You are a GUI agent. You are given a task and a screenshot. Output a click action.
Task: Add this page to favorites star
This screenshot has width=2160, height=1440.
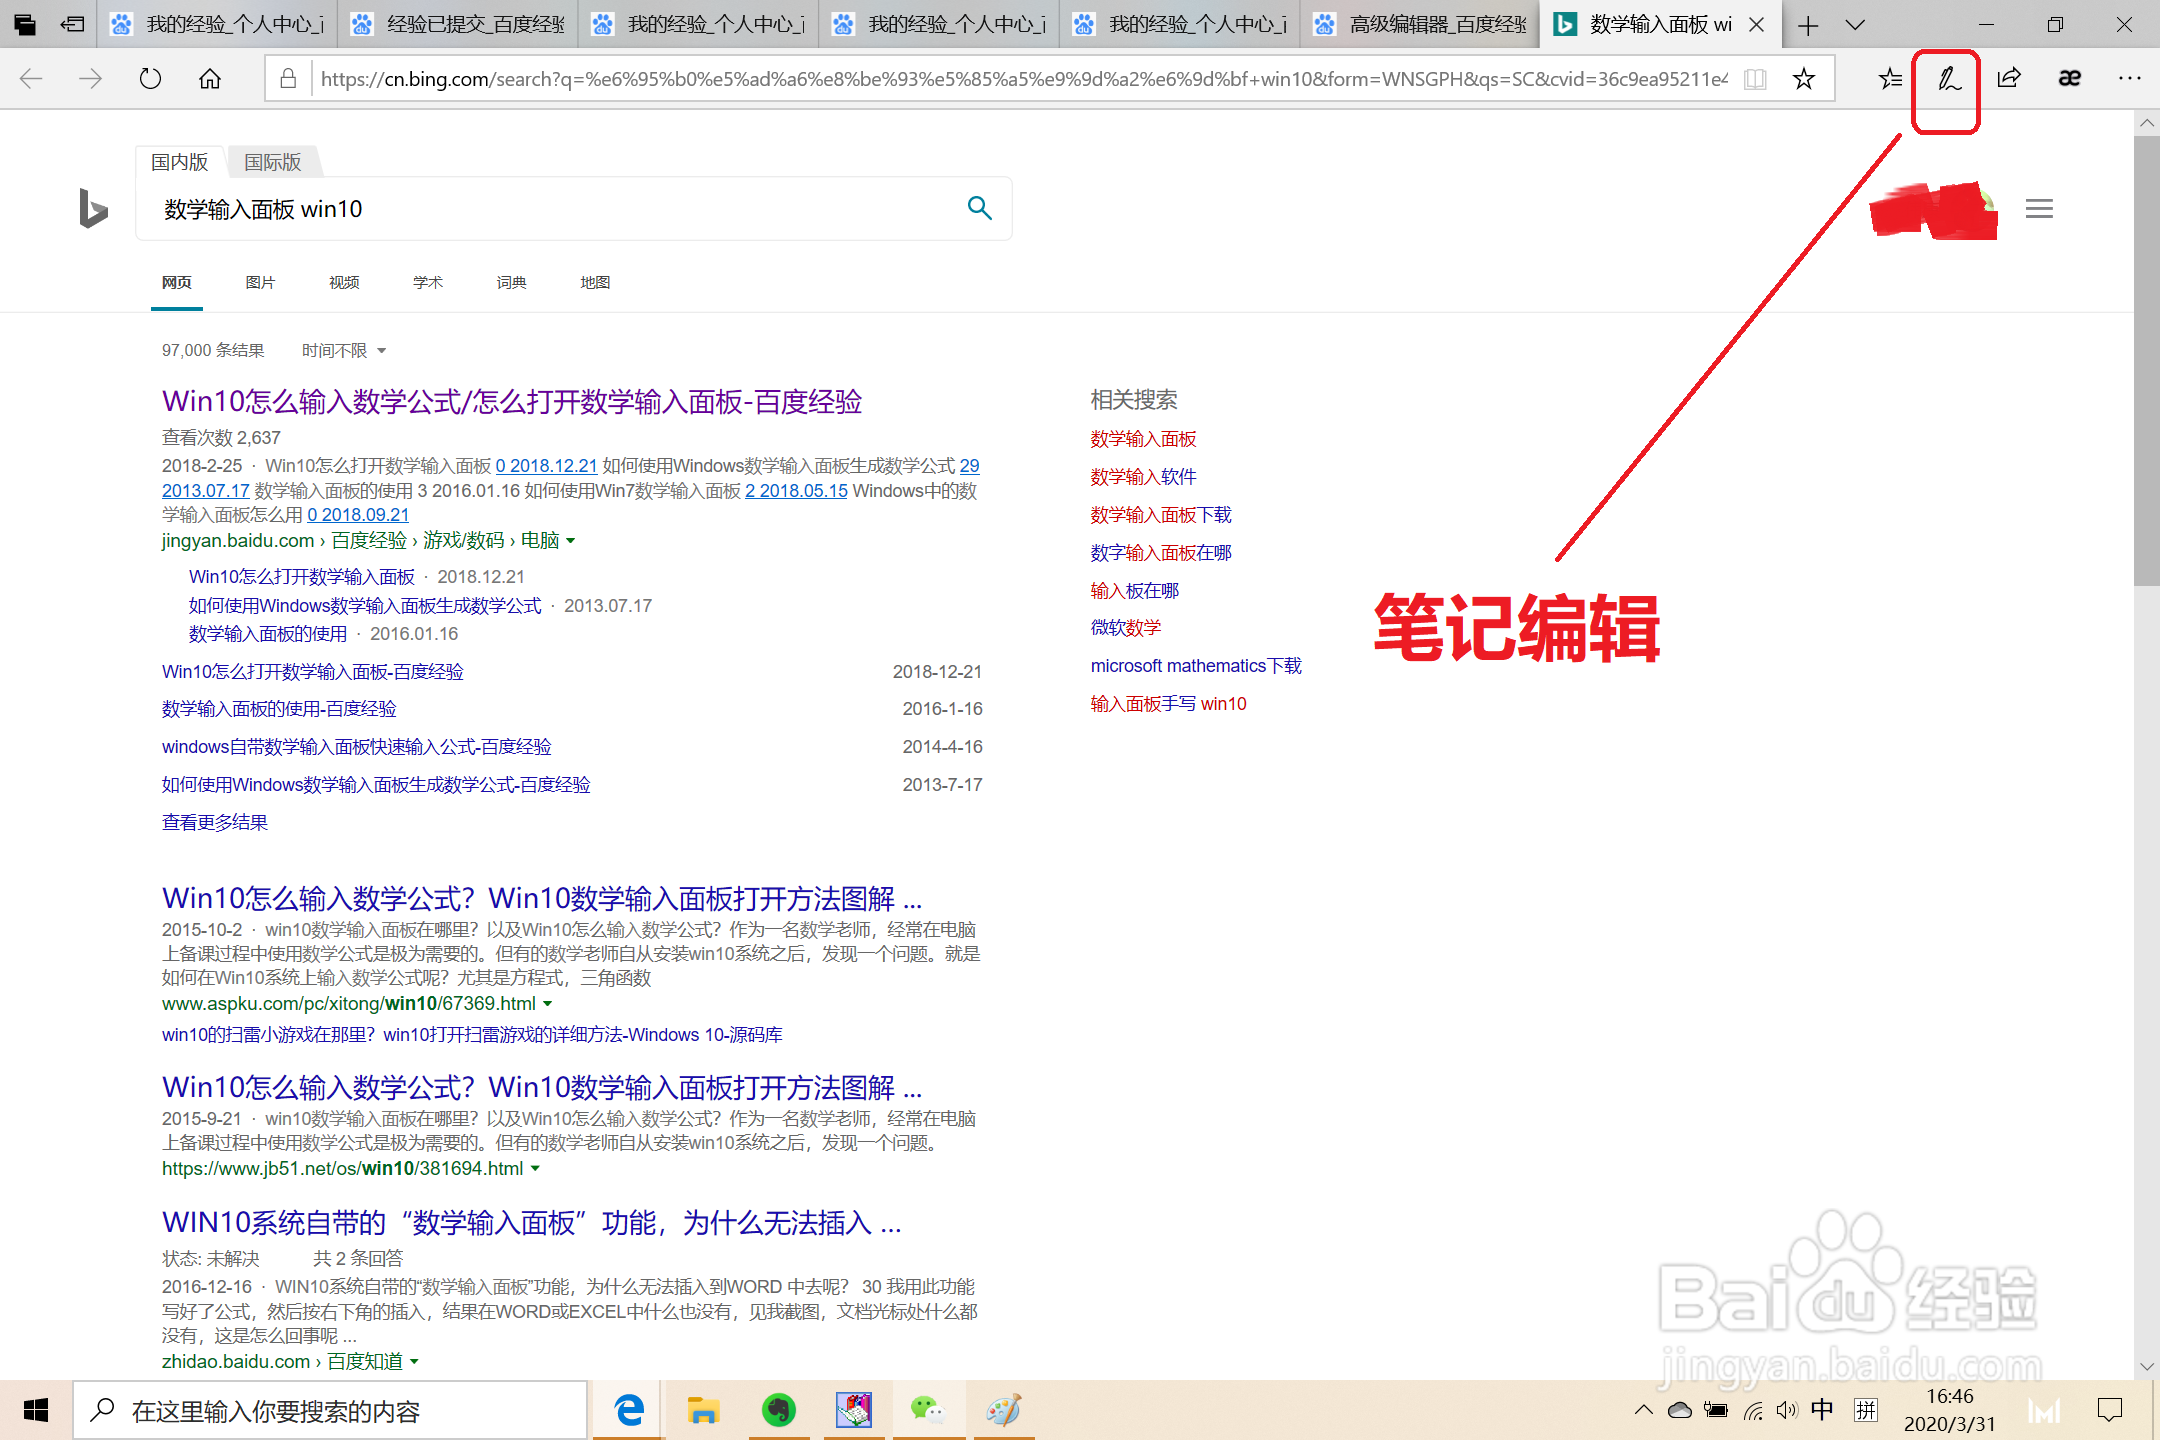pyautogui.click(x=1804, y=79)
